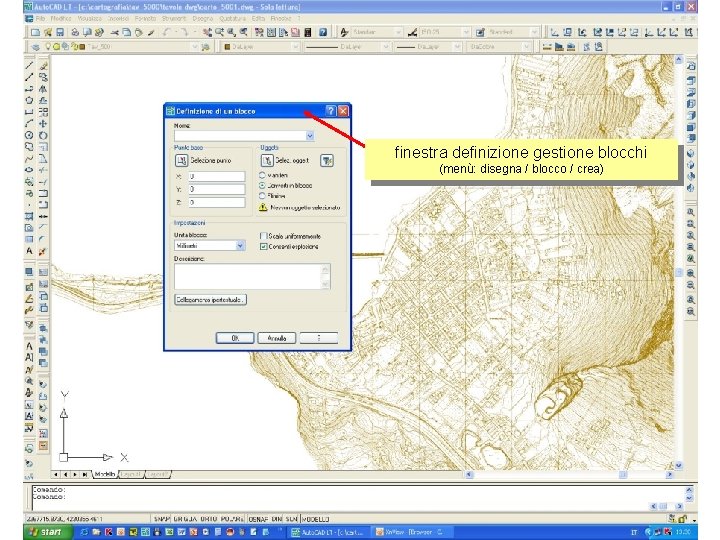Click 'Collegamento ipertestuale' button
This screenshot has width=720, height=540.
pos(210,300)
